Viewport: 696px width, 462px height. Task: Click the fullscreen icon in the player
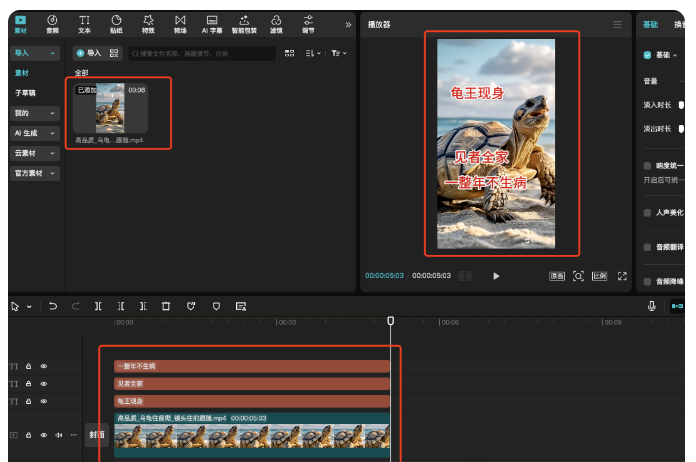[x=622, y=276]
